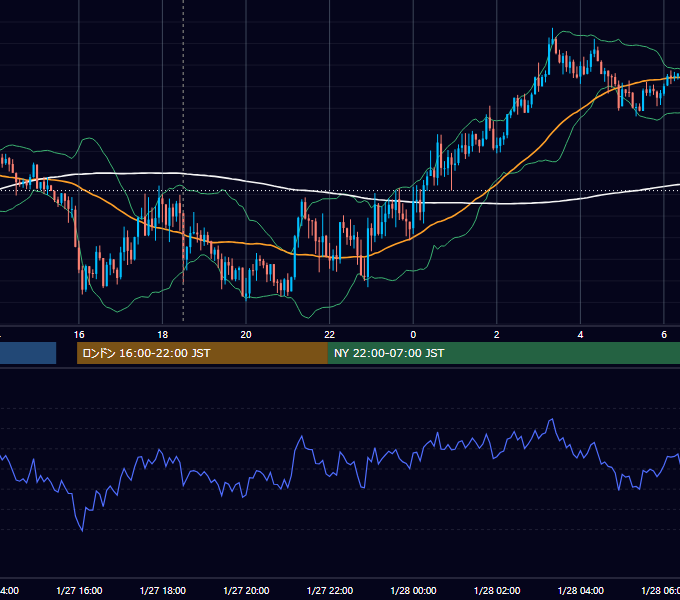Click the ロンドン 16:00-22:00 JST session band
The image size is (680, 600).
[x=202, y=353]
